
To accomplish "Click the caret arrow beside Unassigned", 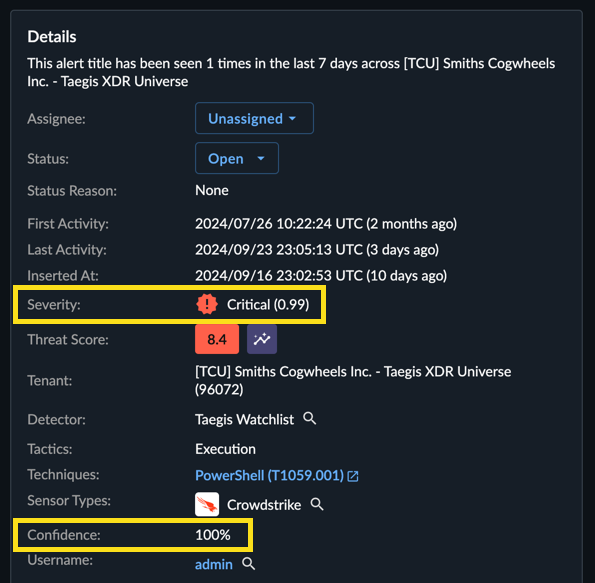I will 292,118.
